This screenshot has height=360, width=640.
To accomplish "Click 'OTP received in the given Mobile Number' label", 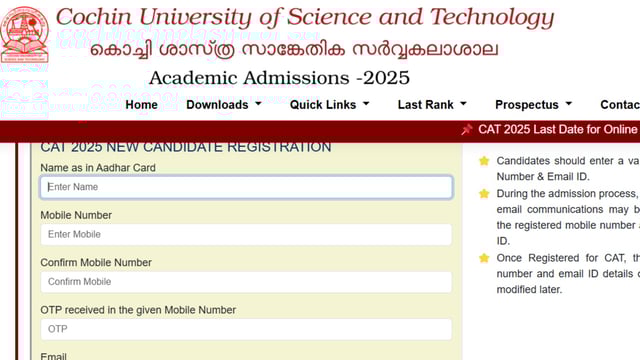I will pyautogui.click(x=138, y=310).
